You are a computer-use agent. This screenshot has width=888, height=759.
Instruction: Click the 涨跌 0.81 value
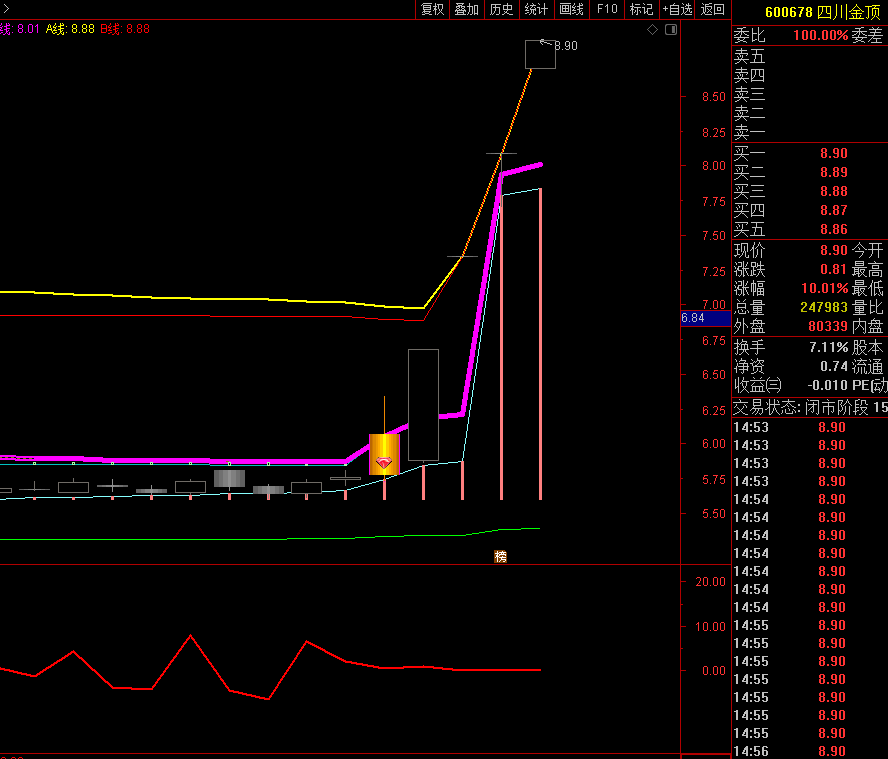point(834,269)
